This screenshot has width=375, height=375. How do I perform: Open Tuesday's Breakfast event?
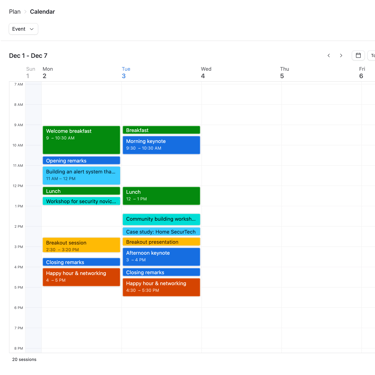click(161, 130)
